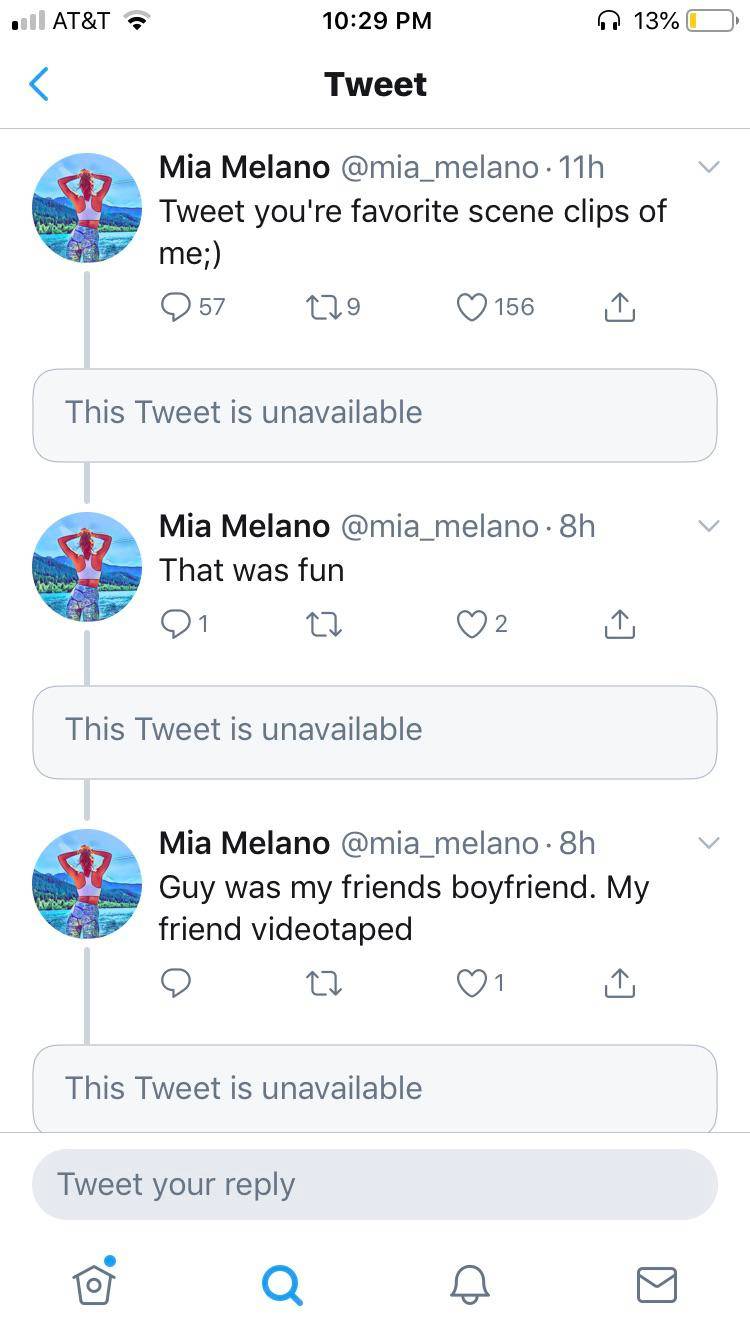Open Mia Melano's profile from the first tweet
Screen dimensions: 750x1334
coord(244,167)
